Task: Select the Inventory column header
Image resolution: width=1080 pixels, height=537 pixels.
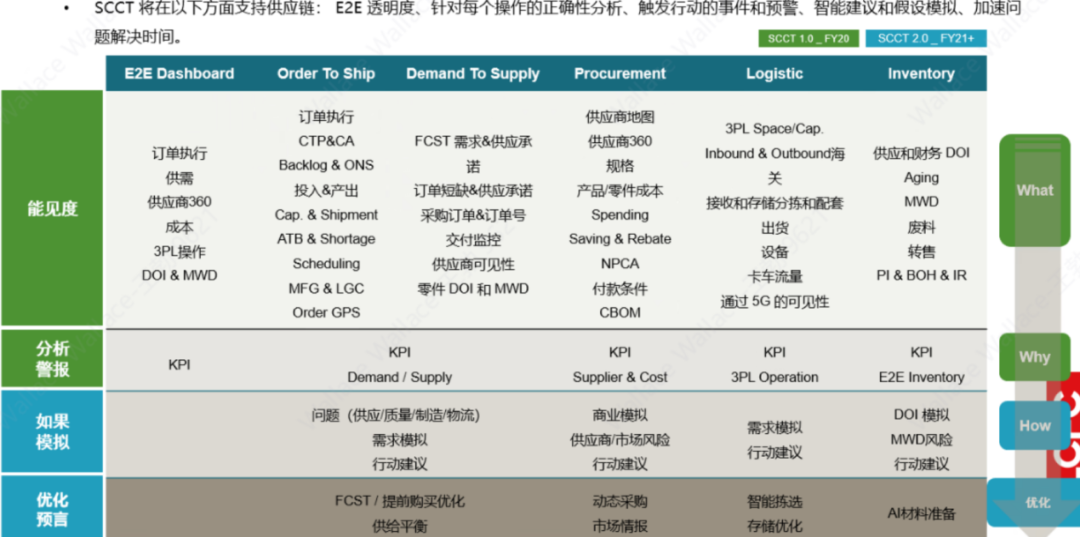Action: [x=921, y=74]
